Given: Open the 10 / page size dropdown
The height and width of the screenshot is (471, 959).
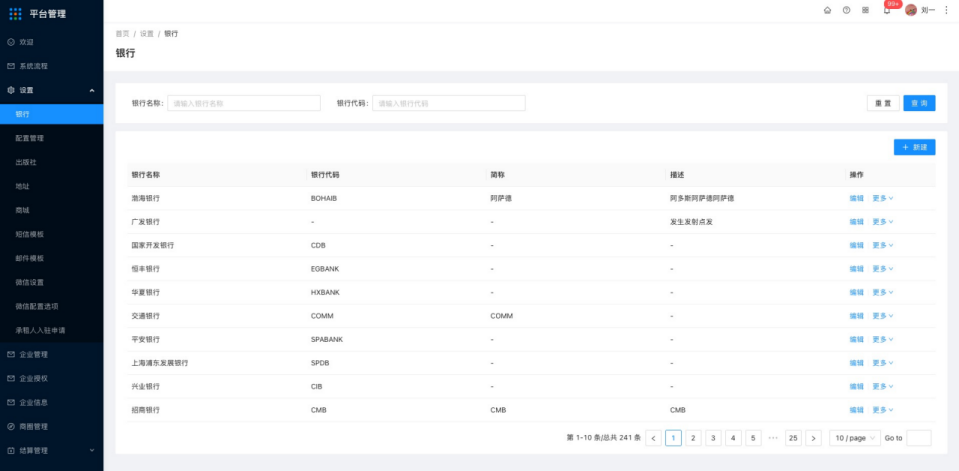Looking at the screenshot, I should [x=854, y=438].
